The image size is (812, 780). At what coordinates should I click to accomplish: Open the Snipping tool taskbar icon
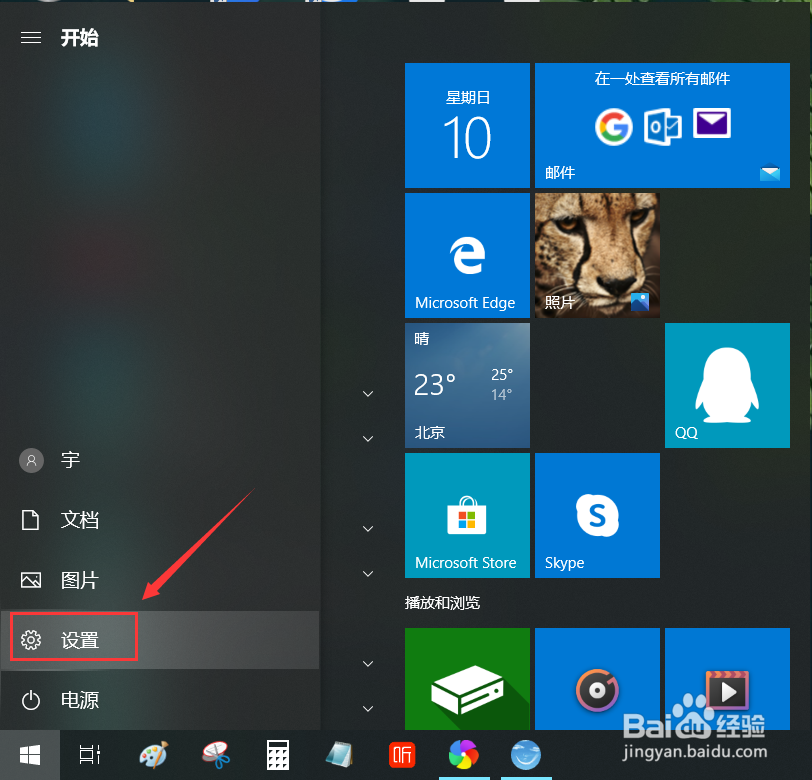216,755
